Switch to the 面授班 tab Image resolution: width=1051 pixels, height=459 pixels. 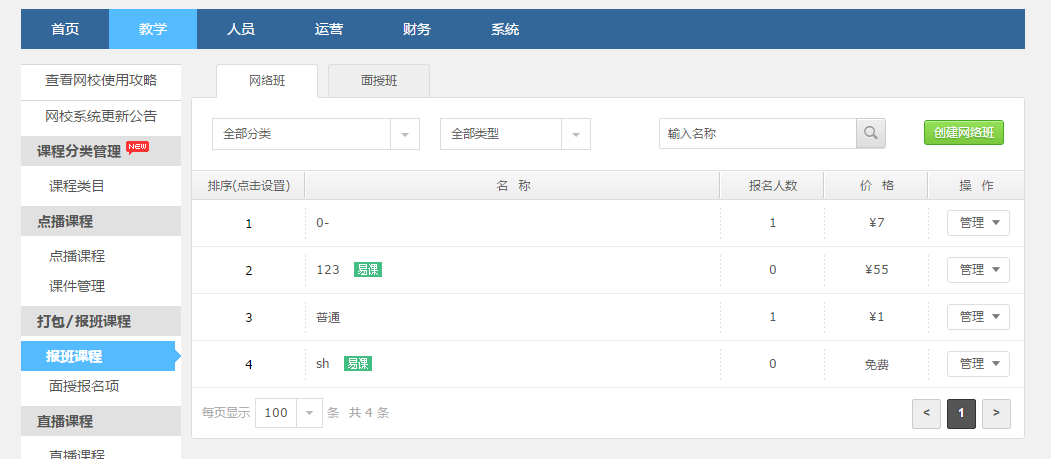click(x=379, y=81)
